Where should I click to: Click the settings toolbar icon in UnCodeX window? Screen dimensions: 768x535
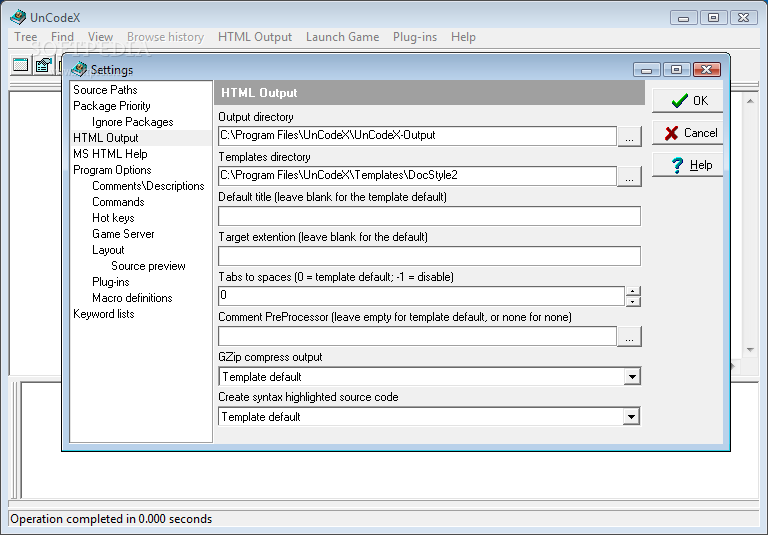coord(43,65)
